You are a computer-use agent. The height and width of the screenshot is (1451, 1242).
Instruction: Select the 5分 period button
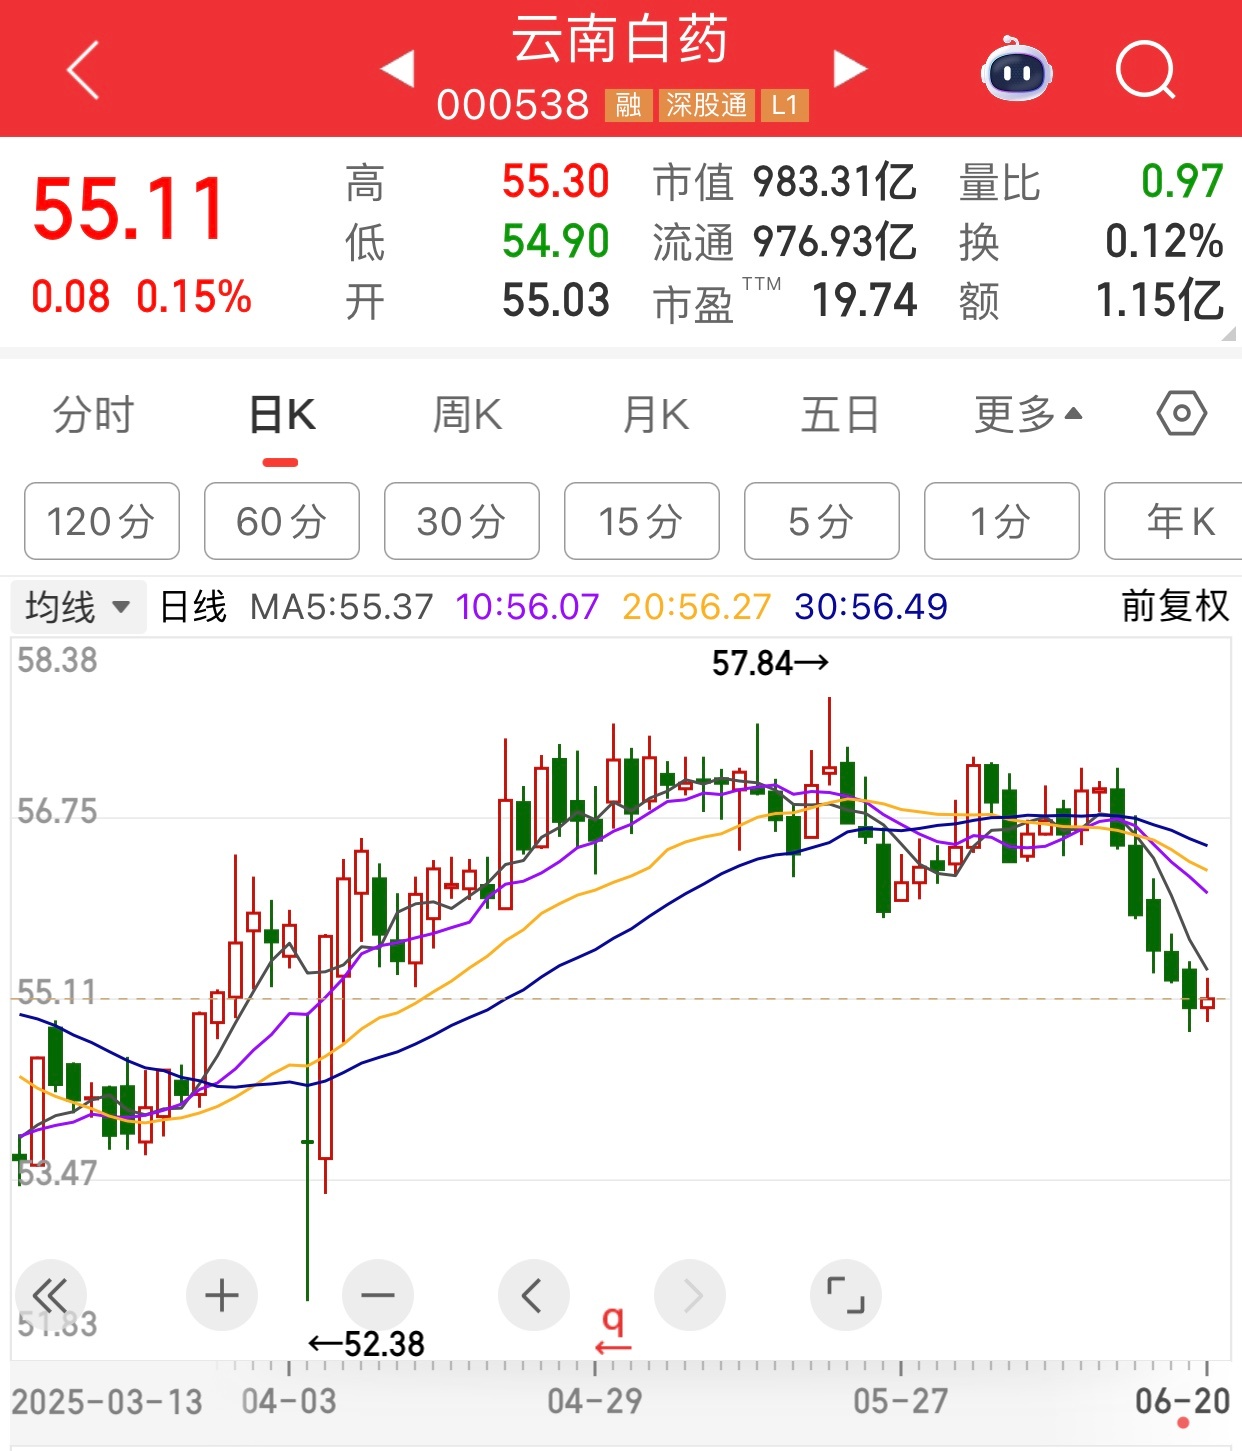[822, 521]
